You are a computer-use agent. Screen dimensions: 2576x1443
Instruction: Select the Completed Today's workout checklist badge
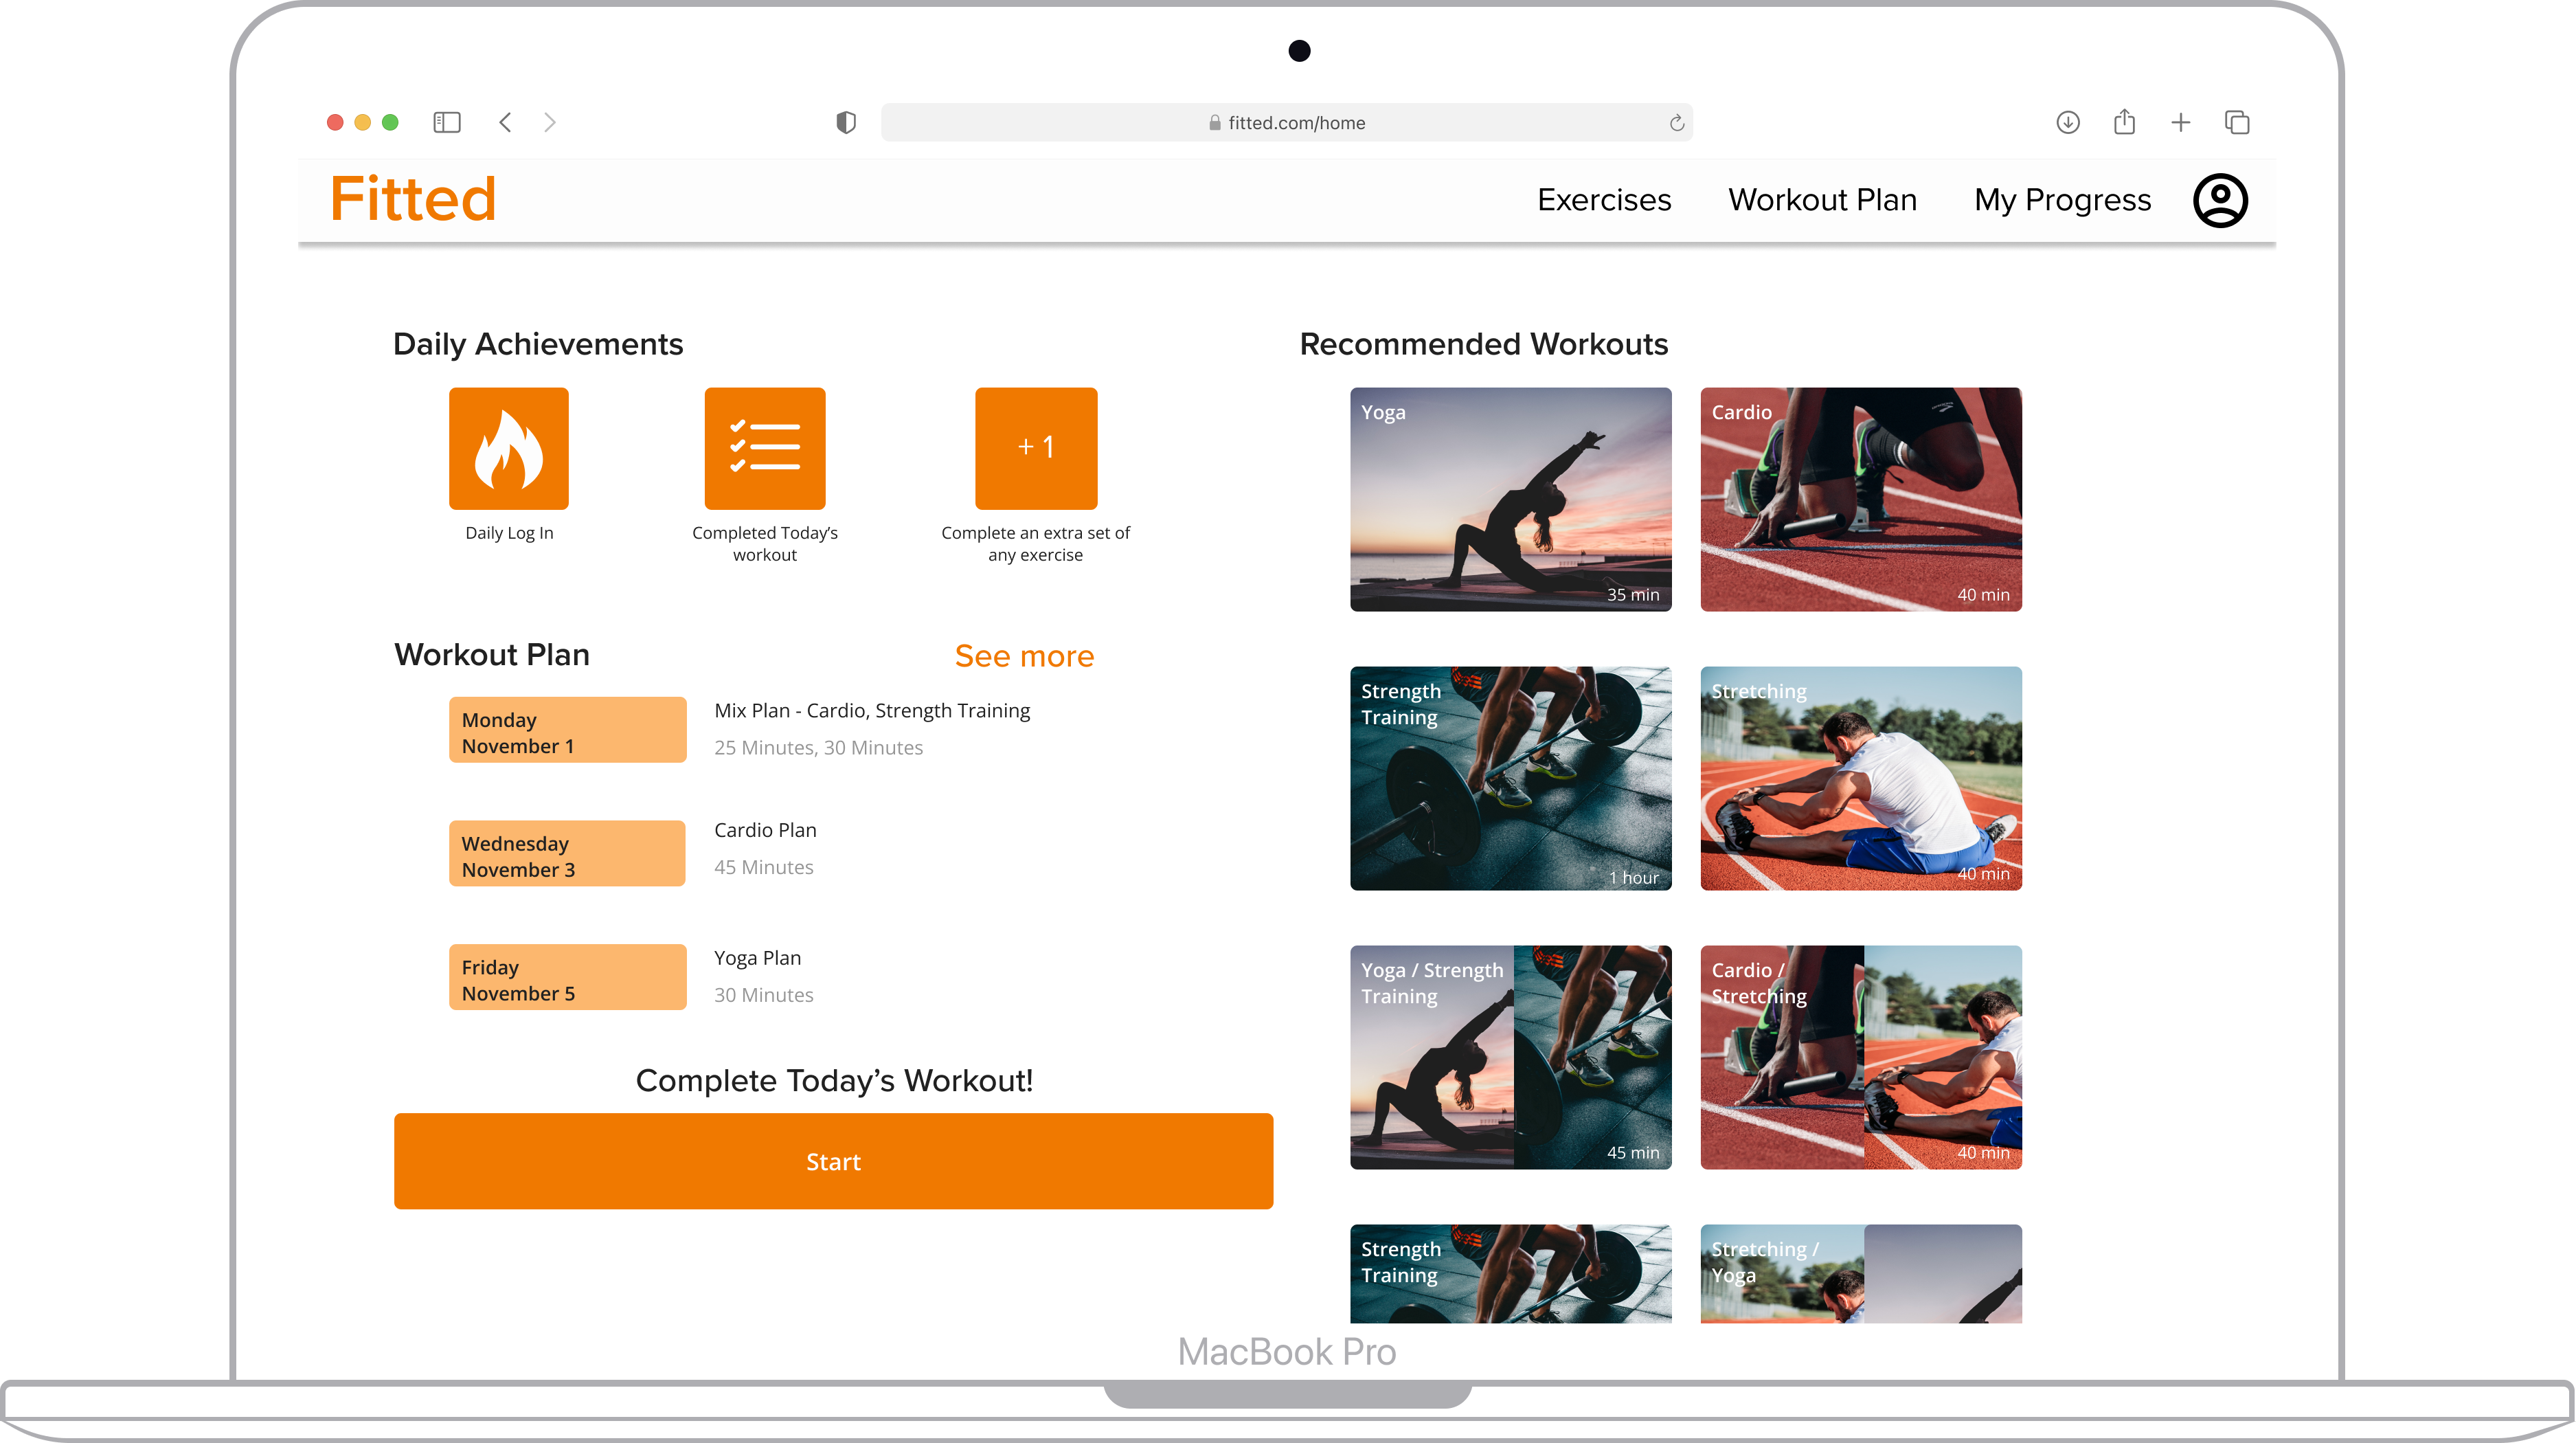[765, 448]
